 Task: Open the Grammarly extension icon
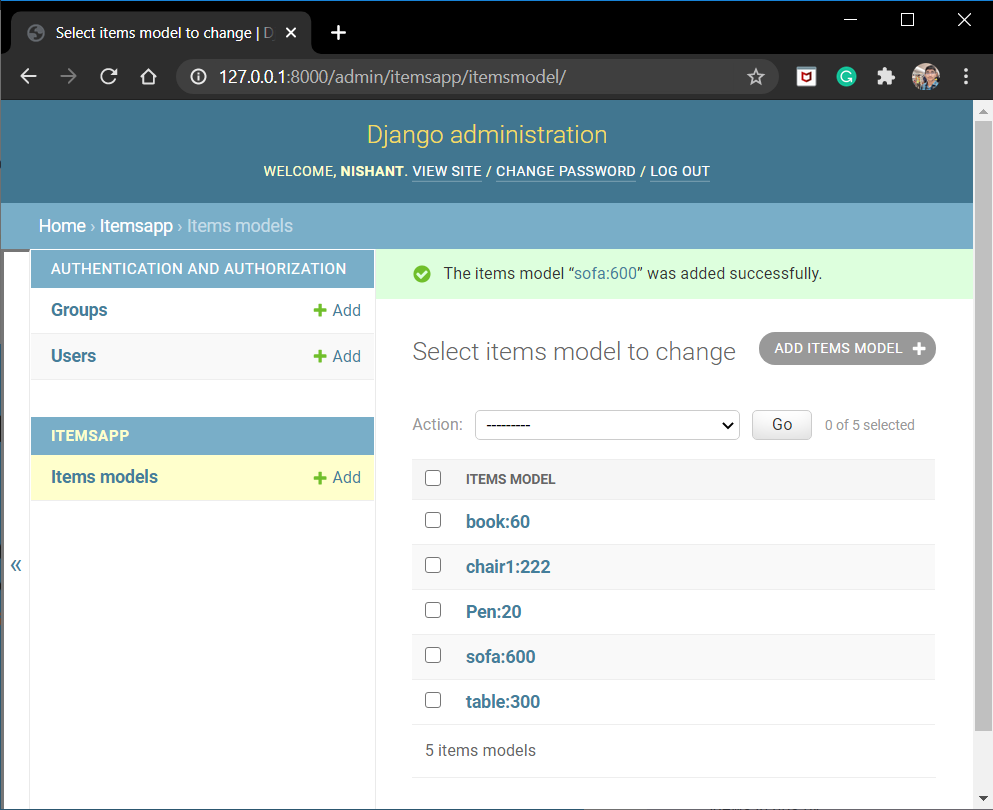(846, 77)
